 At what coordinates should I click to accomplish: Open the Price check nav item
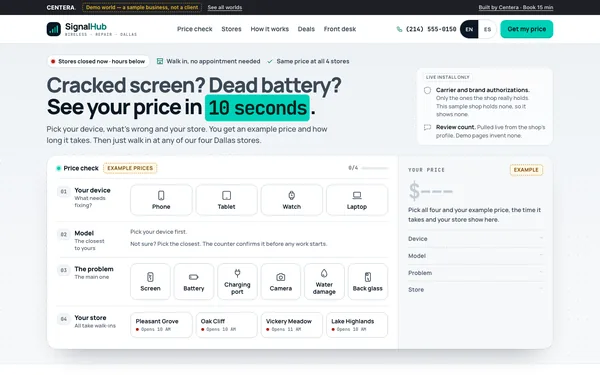[x=194, y=29]
